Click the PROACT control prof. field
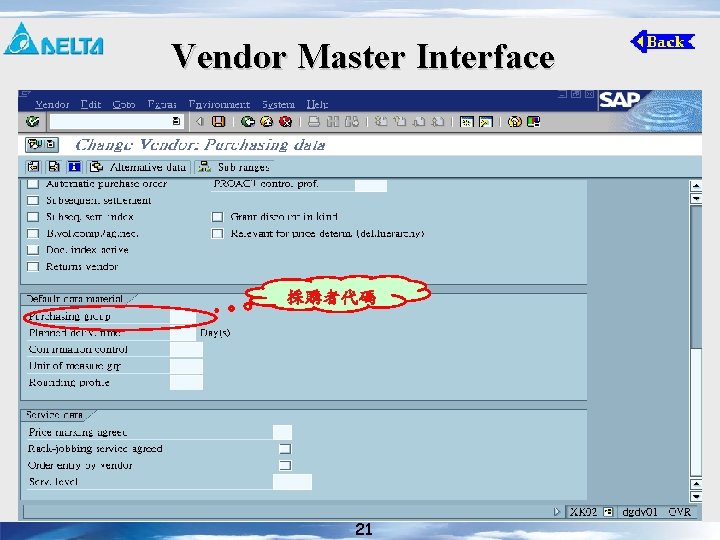The height and width of the screenshot is (540, 720). [371, 185]
